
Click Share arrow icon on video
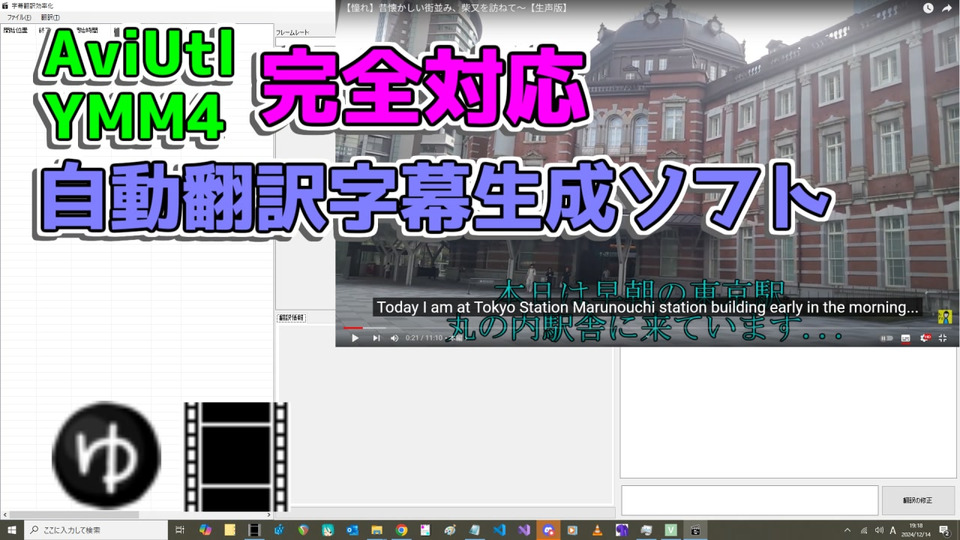pos(947,8)
